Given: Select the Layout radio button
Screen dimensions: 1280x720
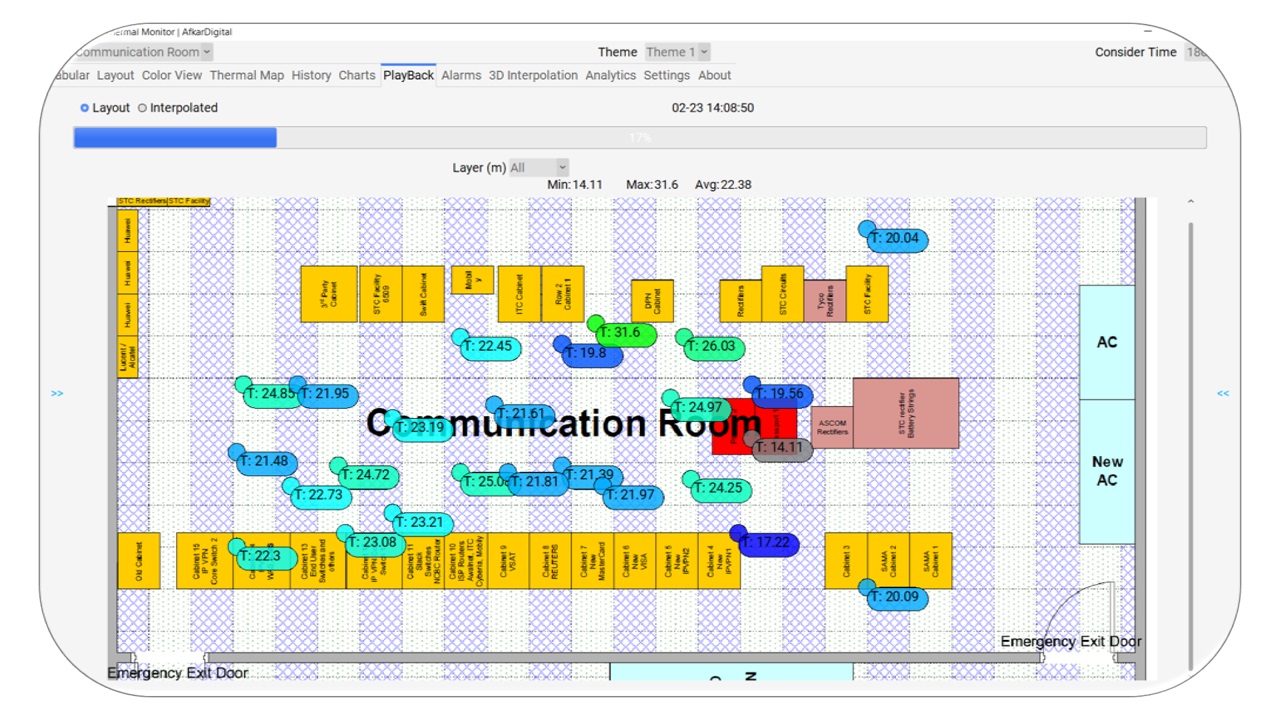Looking at the screenshot, I should click(85, 108).
